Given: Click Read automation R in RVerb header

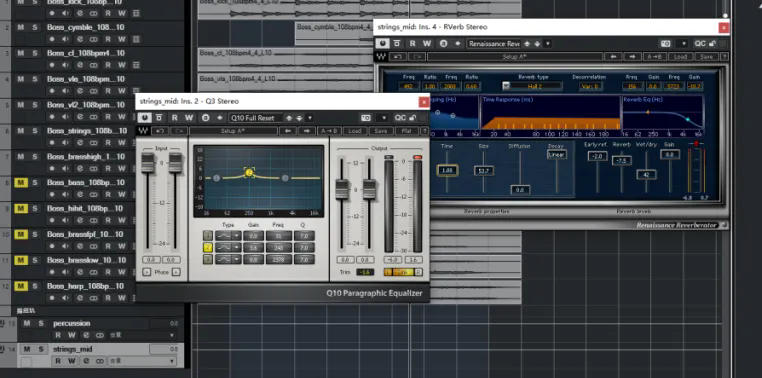Looking at the screenshot, I should (412, 44).
